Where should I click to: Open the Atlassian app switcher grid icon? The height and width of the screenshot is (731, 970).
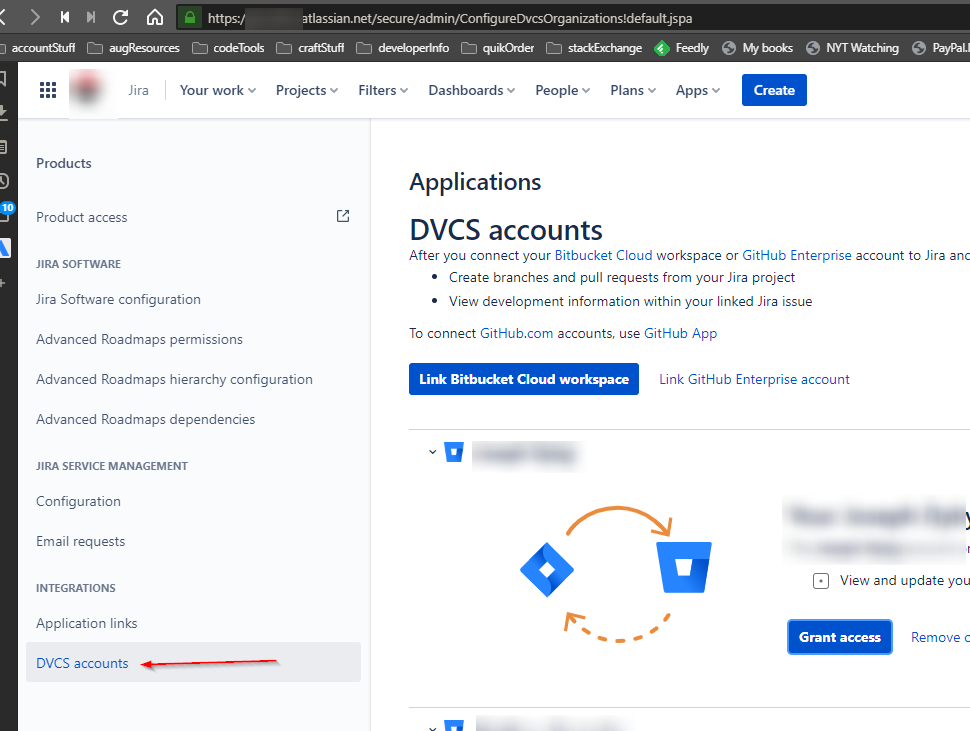pos(48,90)
